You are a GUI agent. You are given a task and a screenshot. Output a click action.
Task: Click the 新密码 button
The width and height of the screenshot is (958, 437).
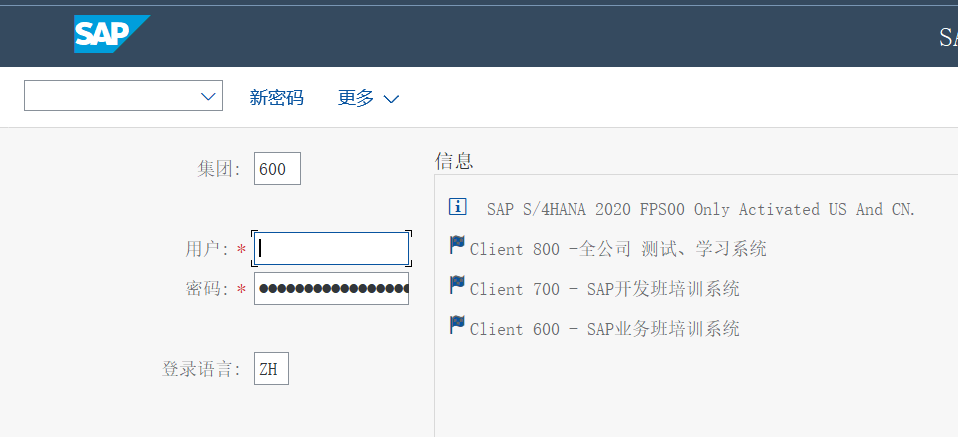click(x=277, y=98)
